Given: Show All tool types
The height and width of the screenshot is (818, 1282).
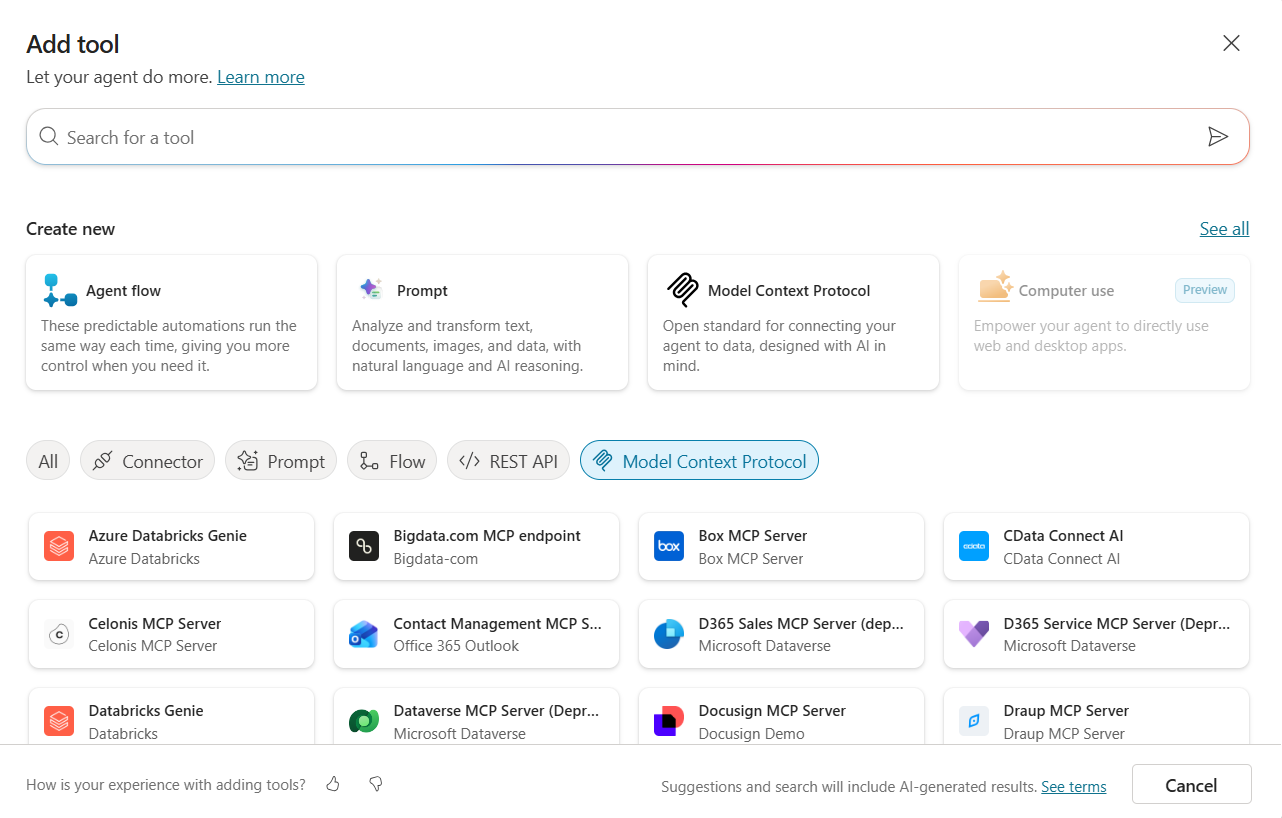Looking at the screenshot, I should (x=48, y=461).
